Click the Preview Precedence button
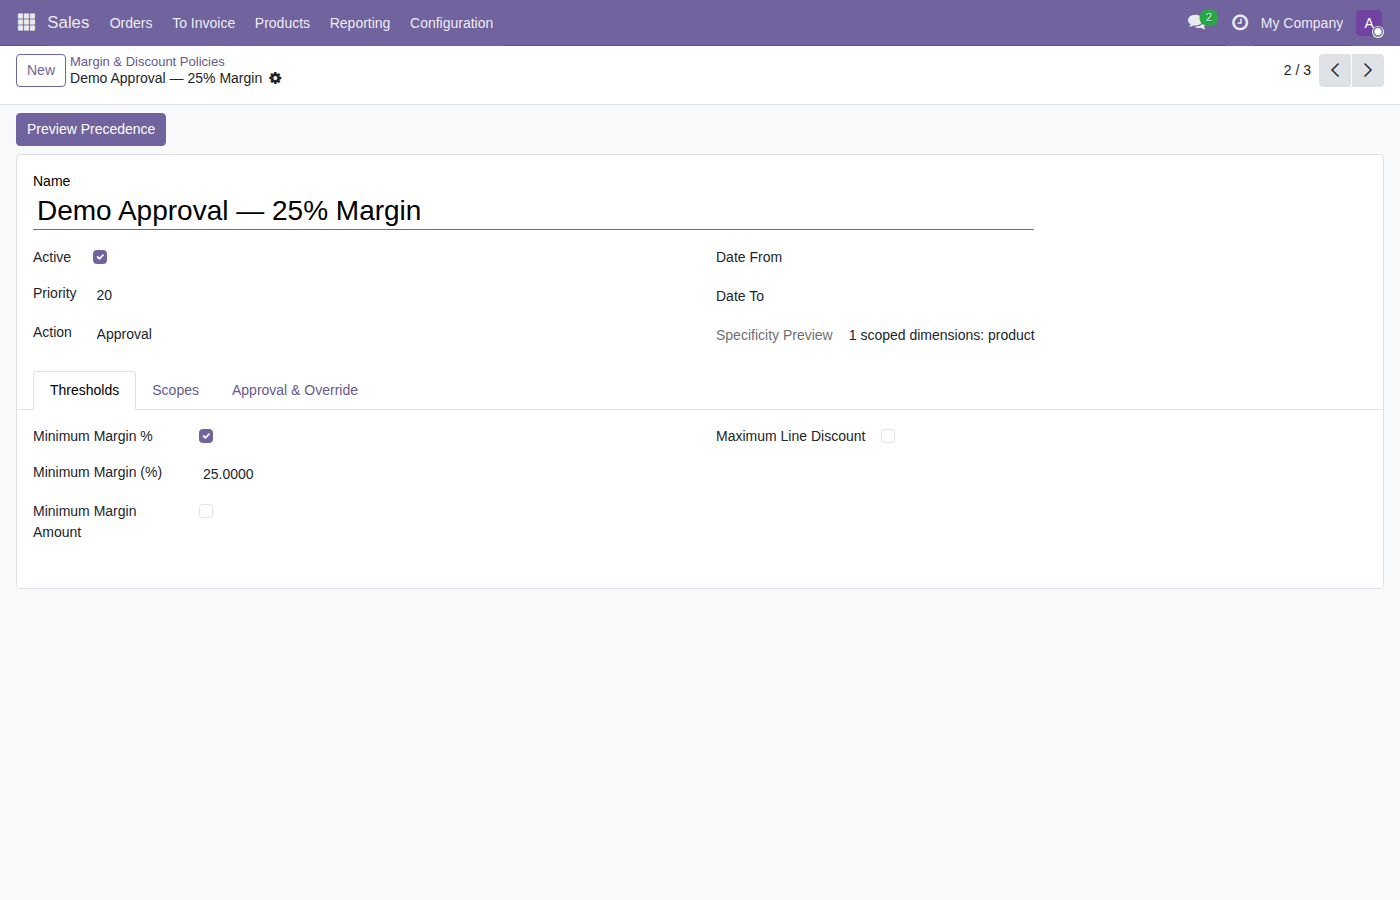Image resolution: width=1400 pixels, height=900 pixels. click(x=91, y=129)
